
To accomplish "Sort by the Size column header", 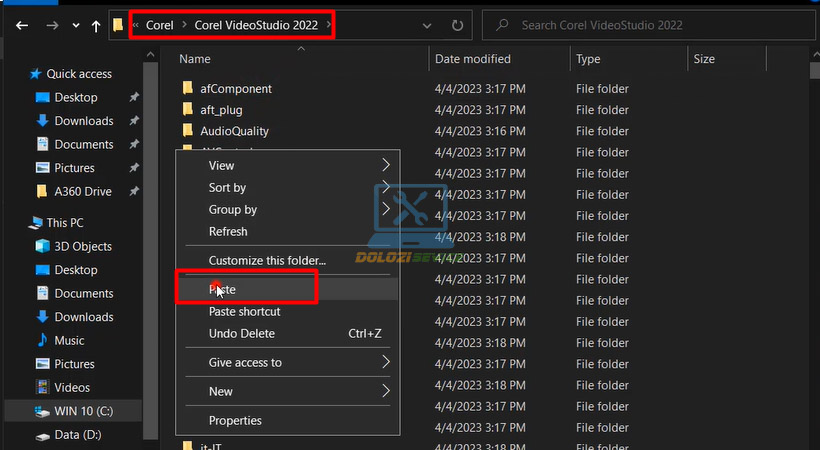I will pos(704,59).
